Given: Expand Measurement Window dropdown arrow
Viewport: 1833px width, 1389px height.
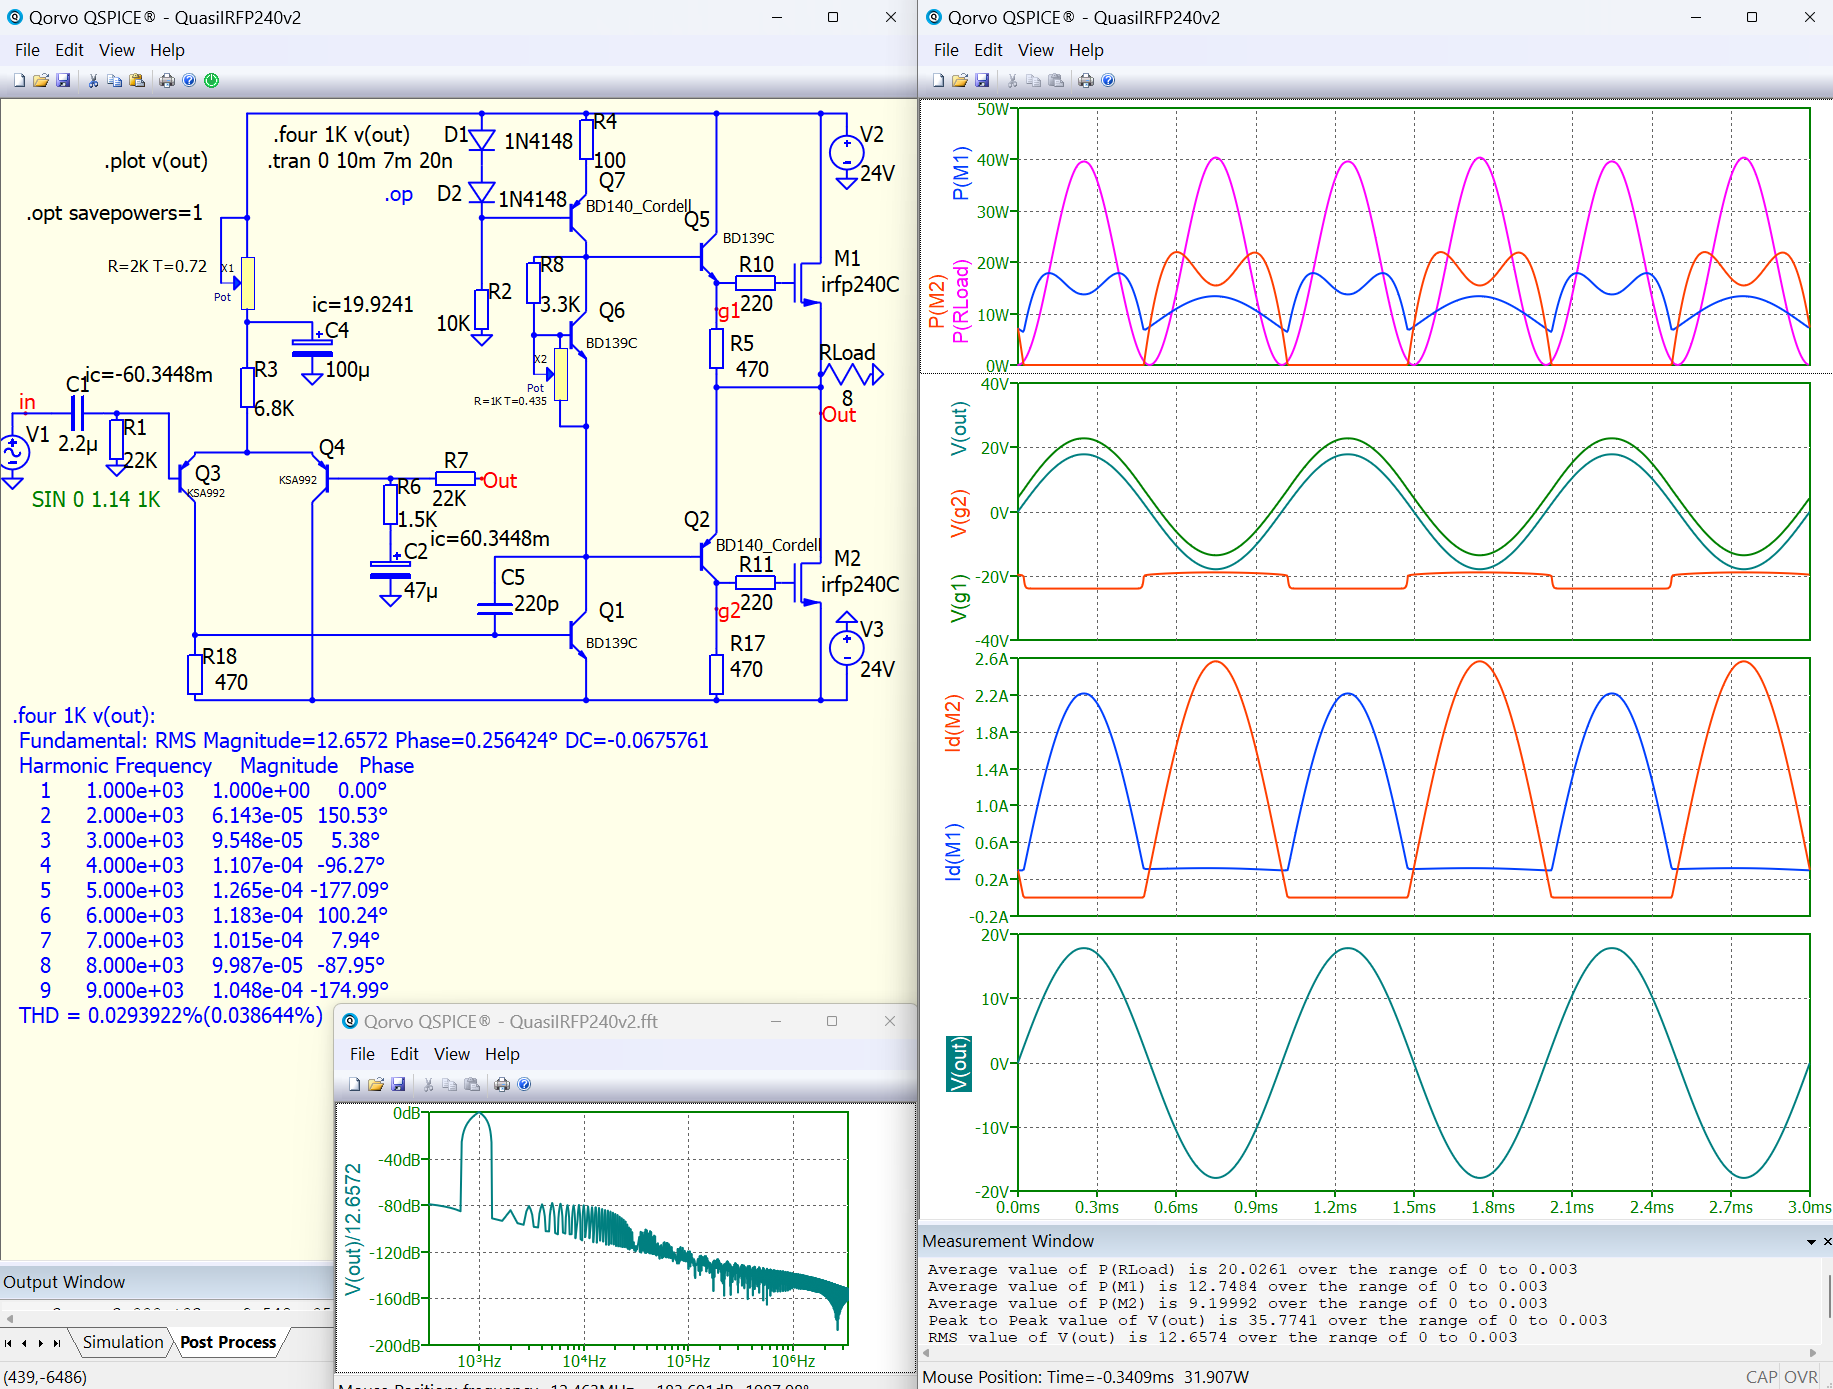Looking at the screenshot, I should coord(1811,1242).
